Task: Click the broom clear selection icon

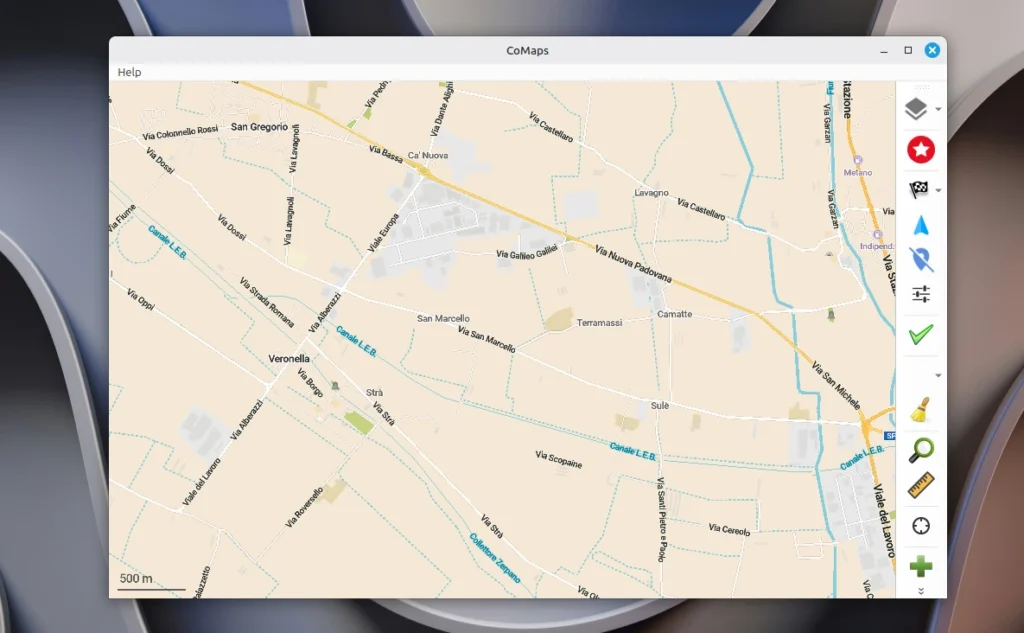Action: click(x=921, y=411)
